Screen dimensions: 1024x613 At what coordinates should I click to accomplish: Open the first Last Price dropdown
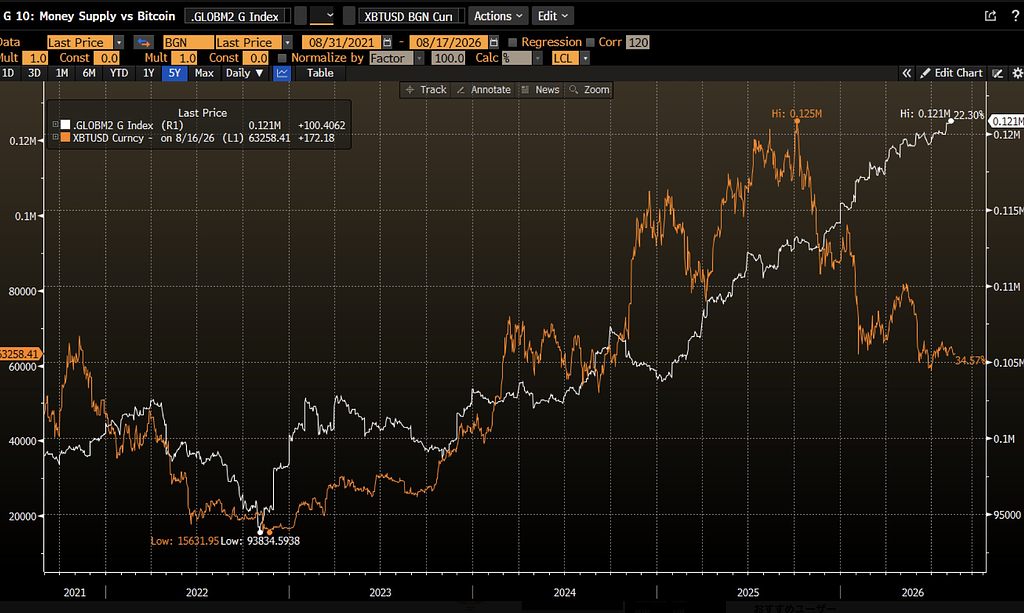[119, 42]
